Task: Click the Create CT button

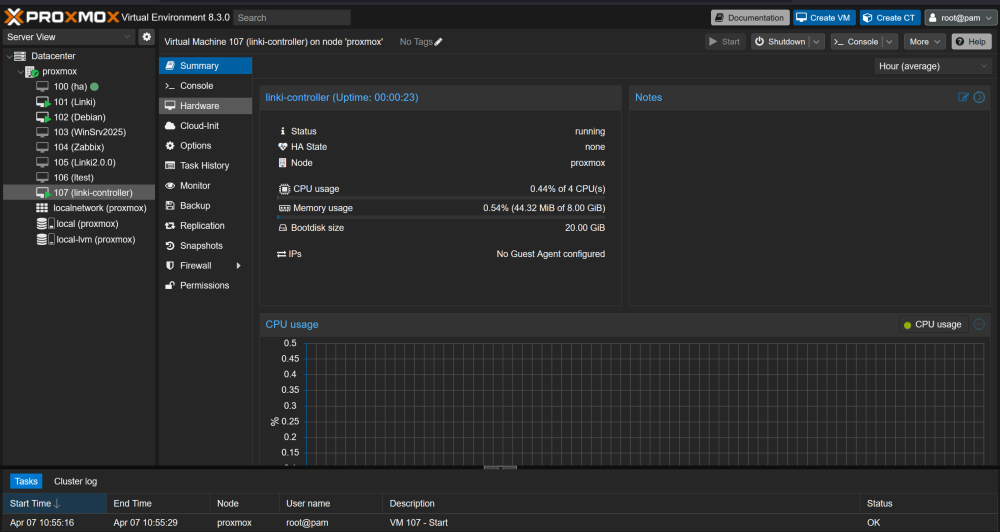Action: [890, 18]
